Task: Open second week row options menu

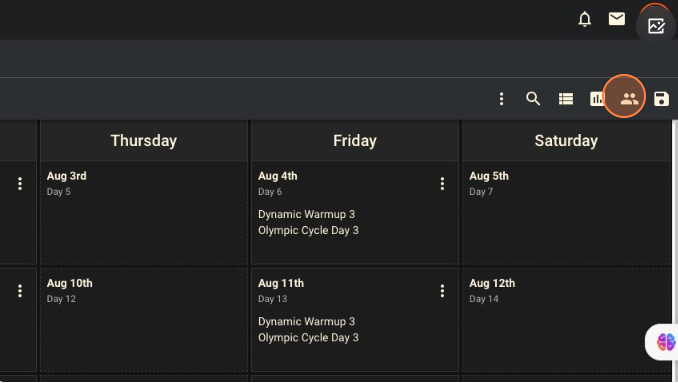Action: 19,291
